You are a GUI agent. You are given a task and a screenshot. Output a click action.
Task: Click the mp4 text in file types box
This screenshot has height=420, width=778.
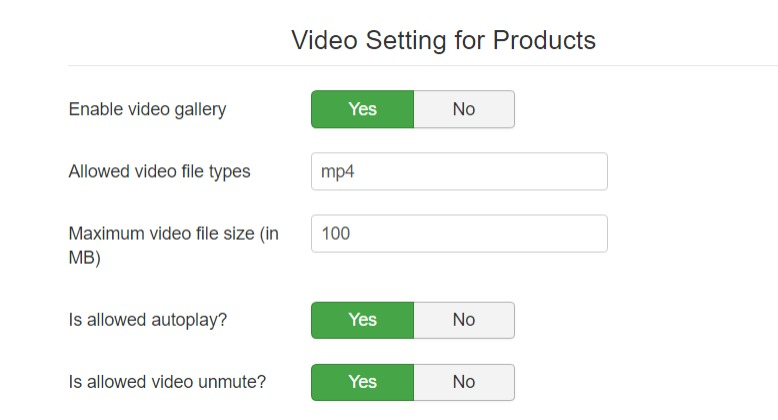click(338, 171)
